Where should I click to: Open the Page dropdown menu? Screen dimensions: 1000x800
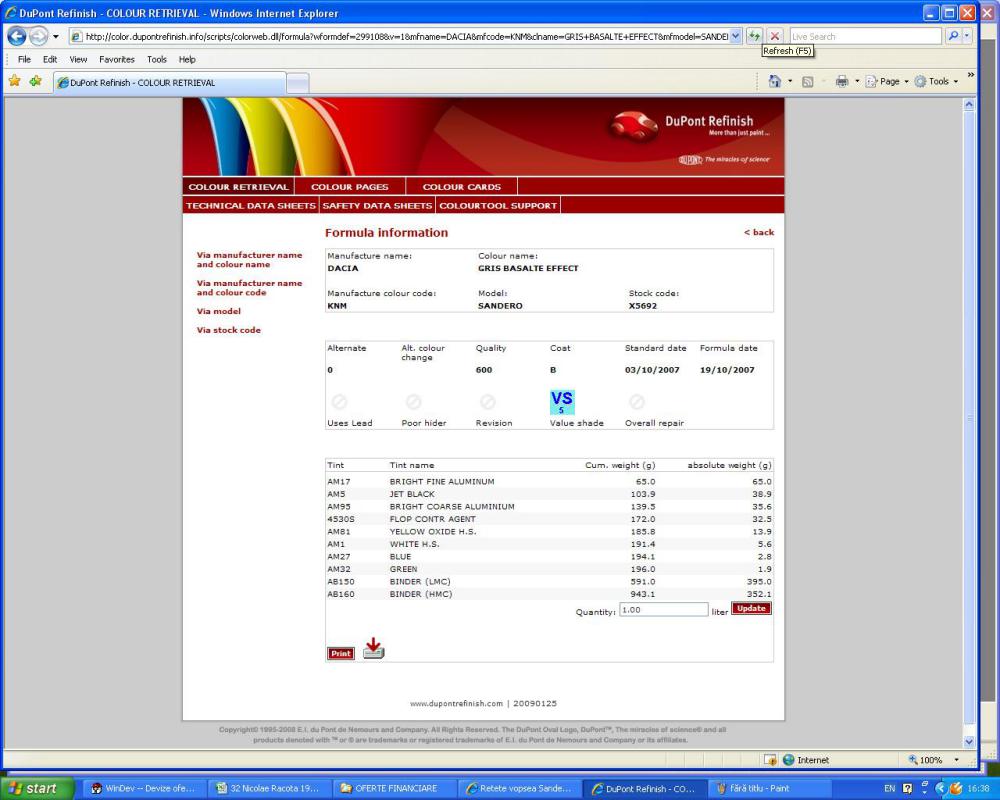[888, 82]
